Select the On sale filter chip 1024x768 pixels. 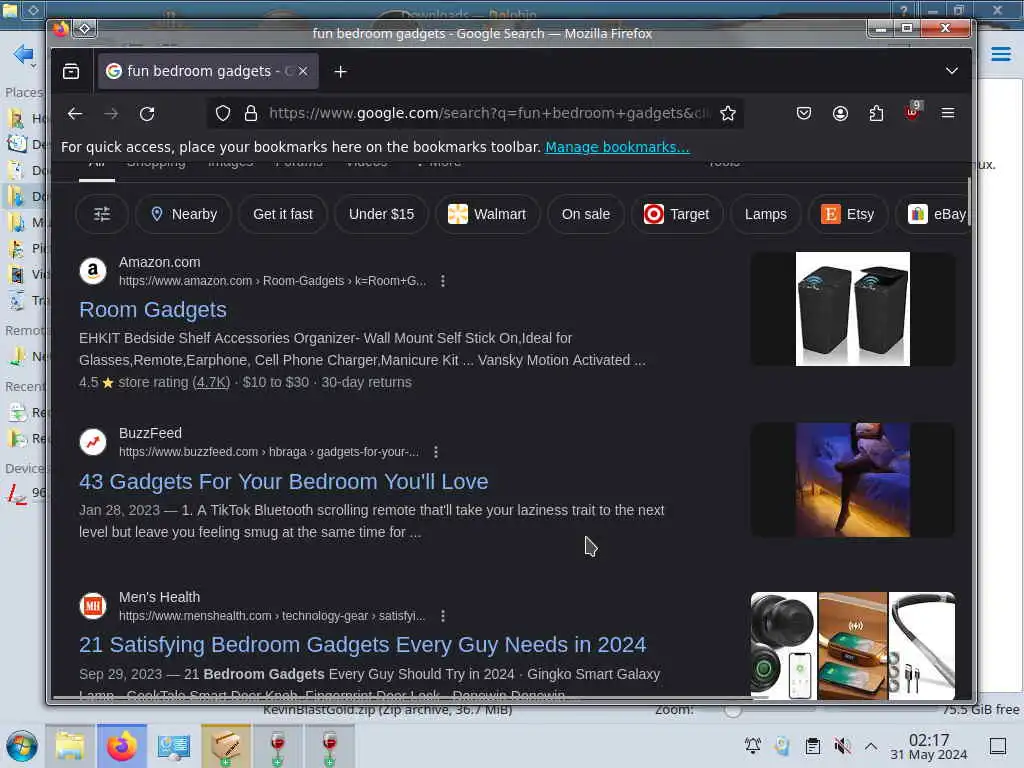pyautogui.click(x=586, y=214)
